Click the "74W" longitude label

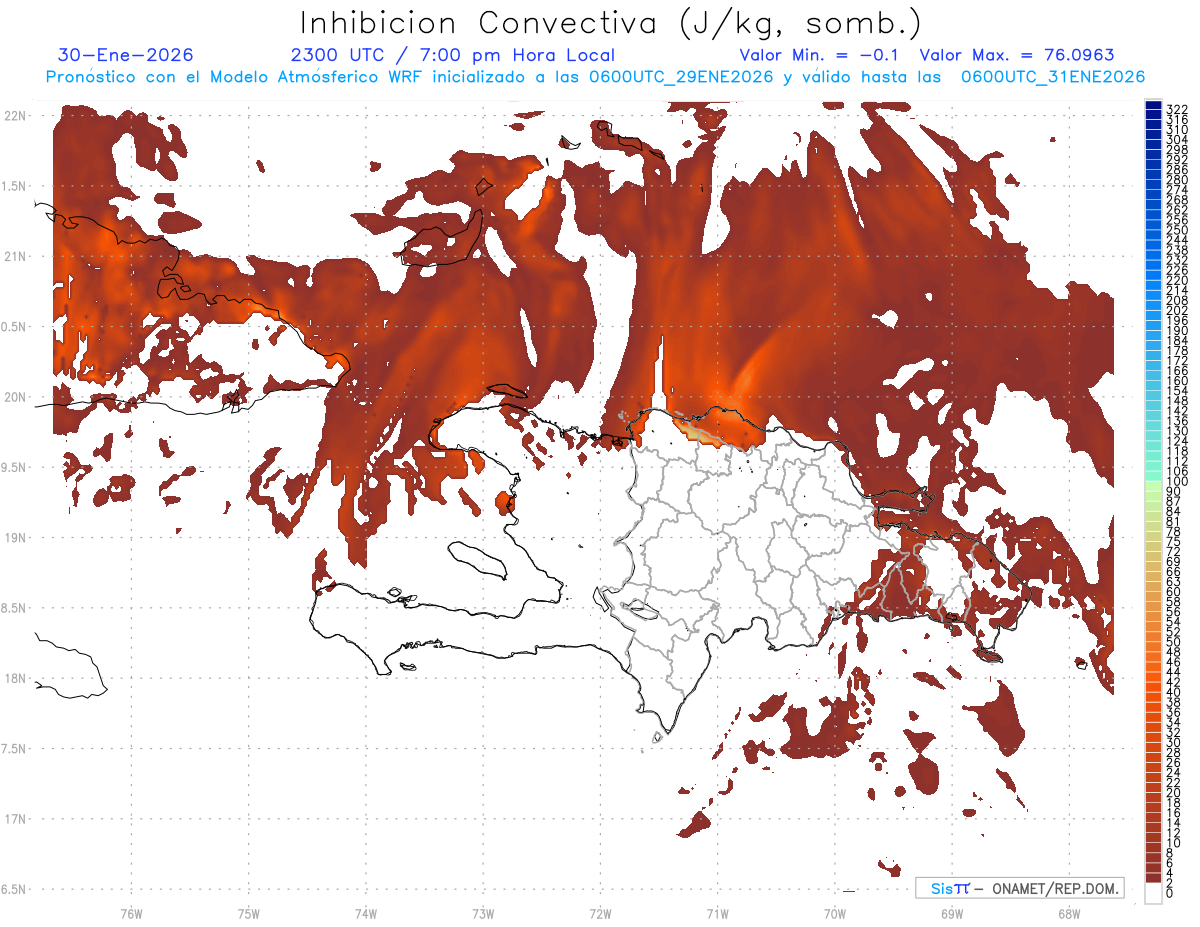coord(366,913)
